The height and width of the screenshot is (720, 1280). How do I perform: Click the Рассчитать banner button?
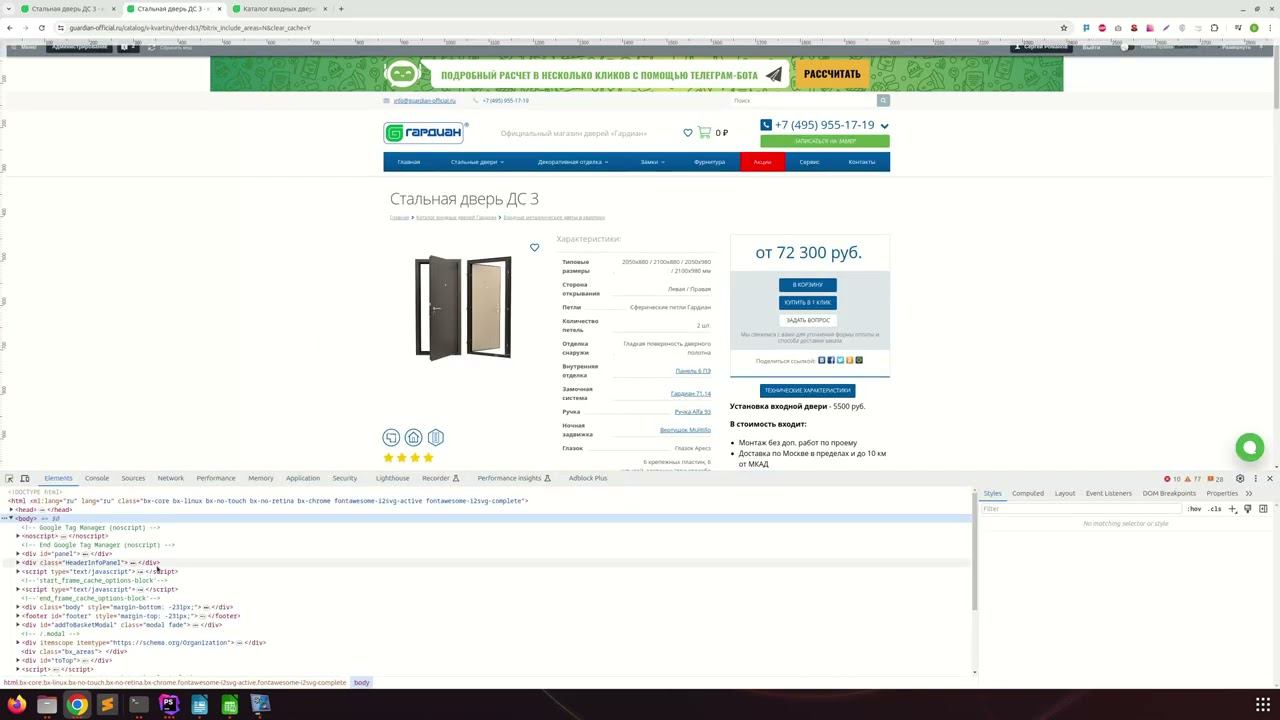click(x=832, y=74)
